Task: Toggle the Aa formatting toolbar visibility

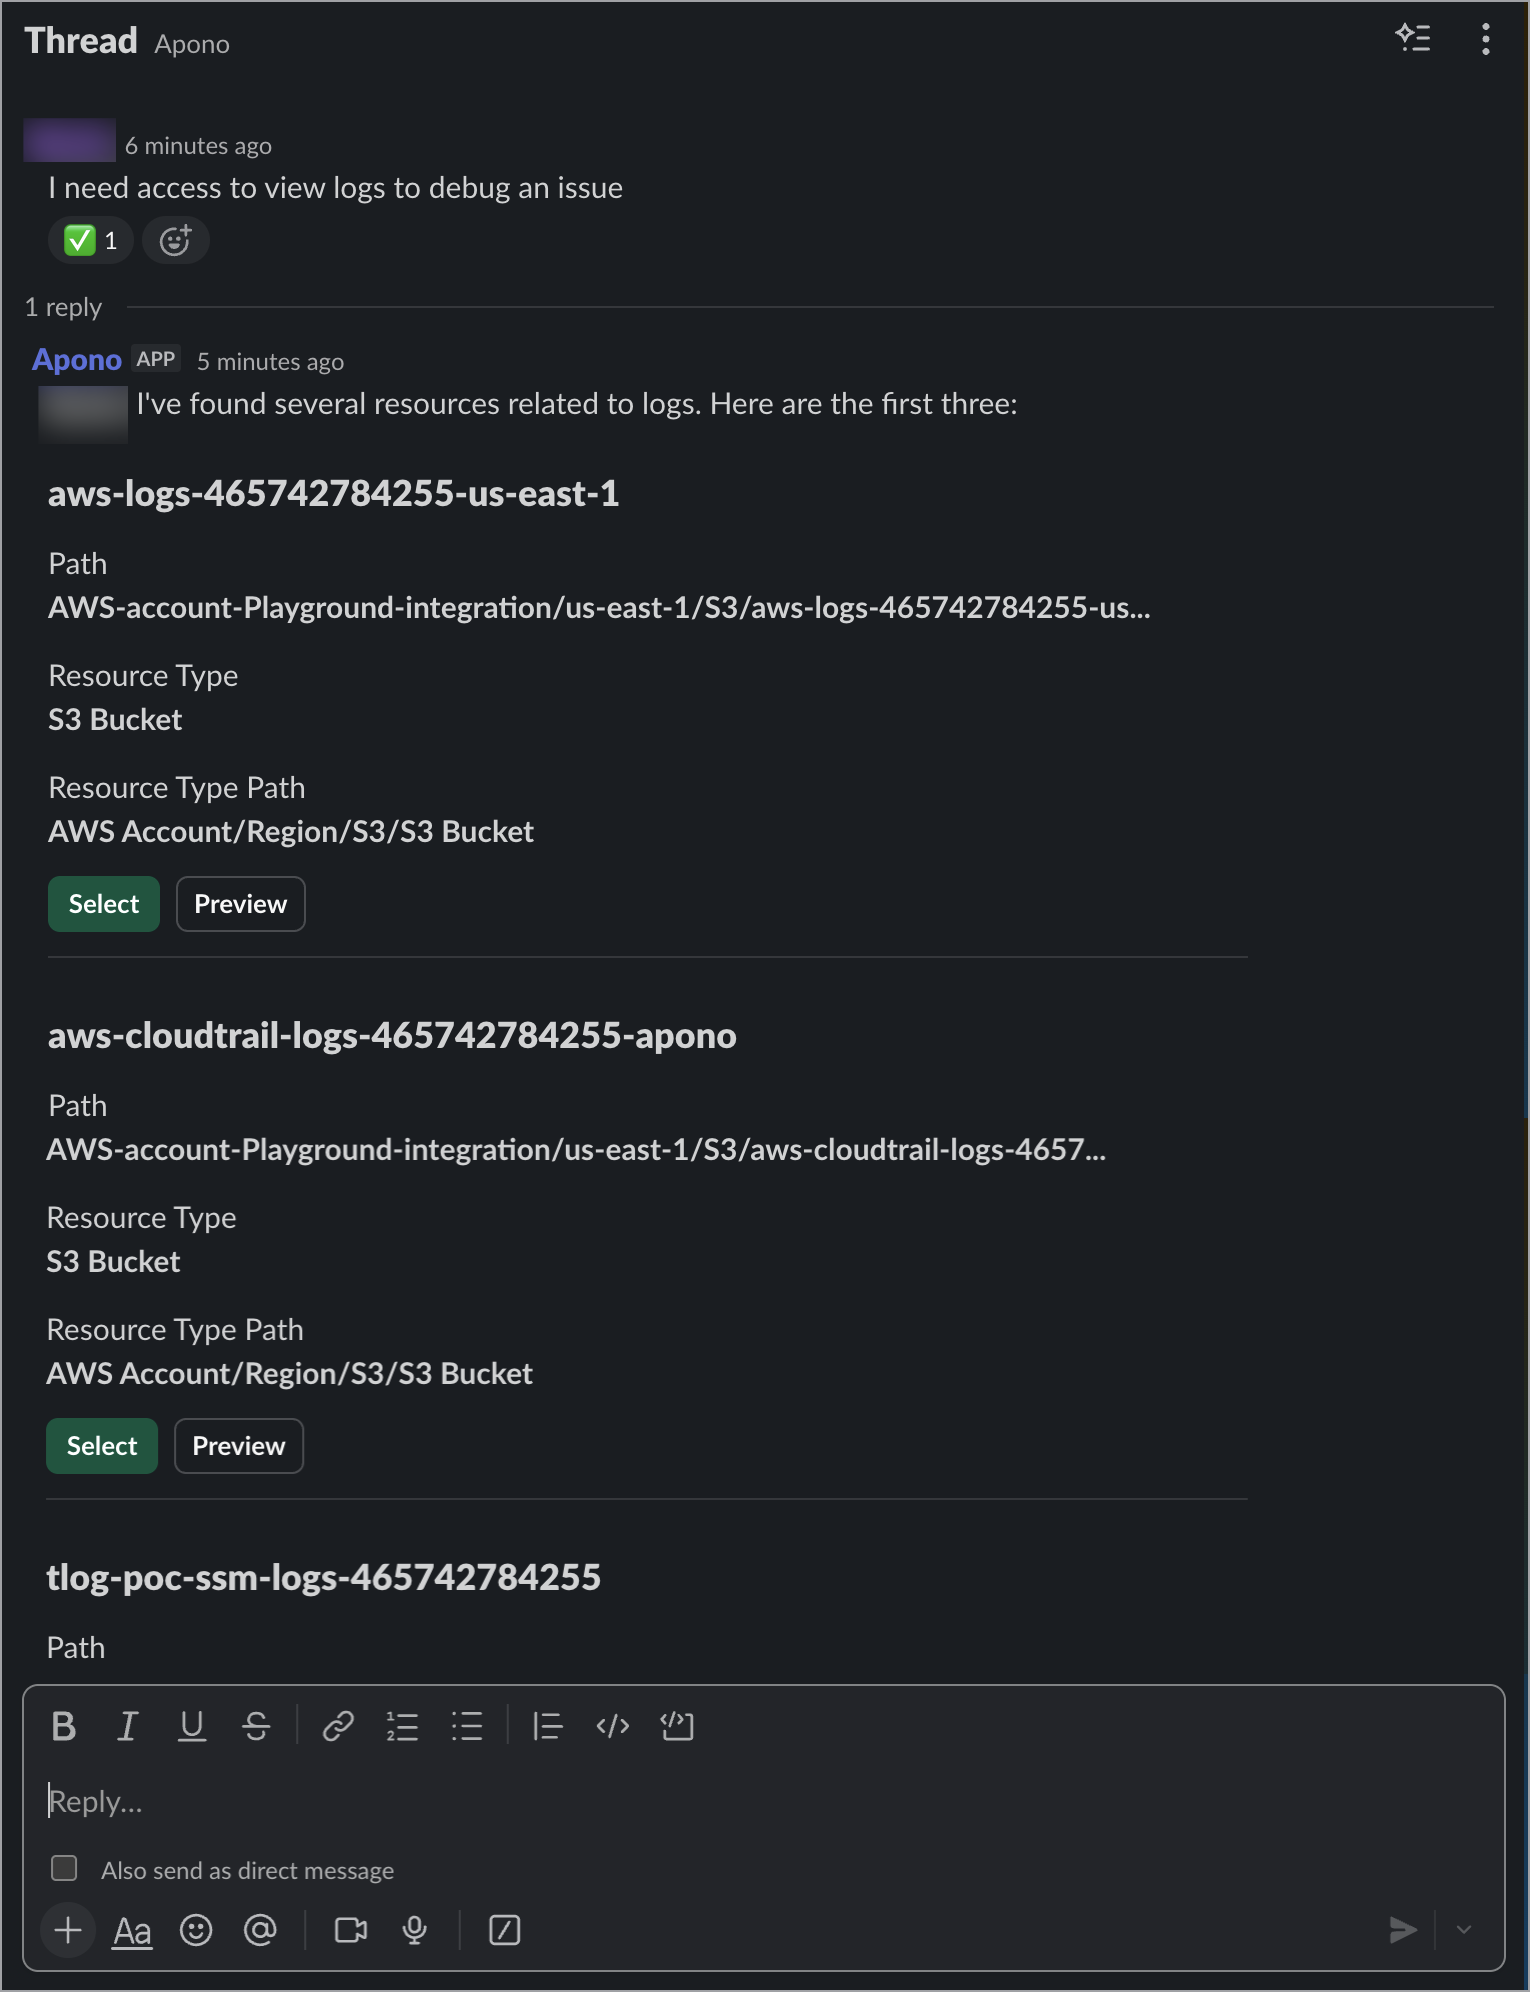Action: click(132, 1930)
